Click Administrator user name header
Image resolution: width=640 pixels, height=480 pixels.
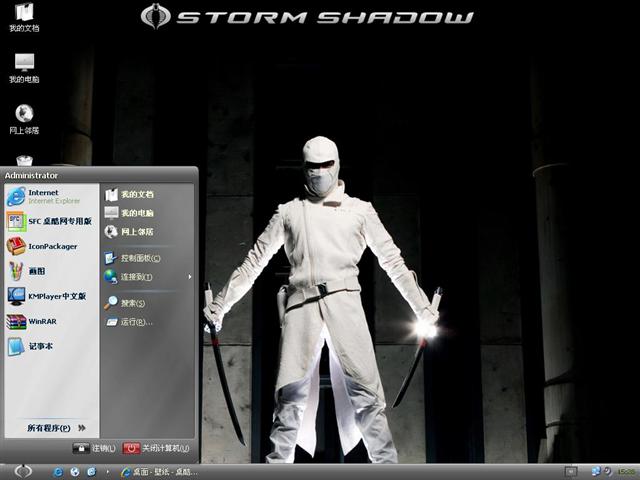click(31, 175)
